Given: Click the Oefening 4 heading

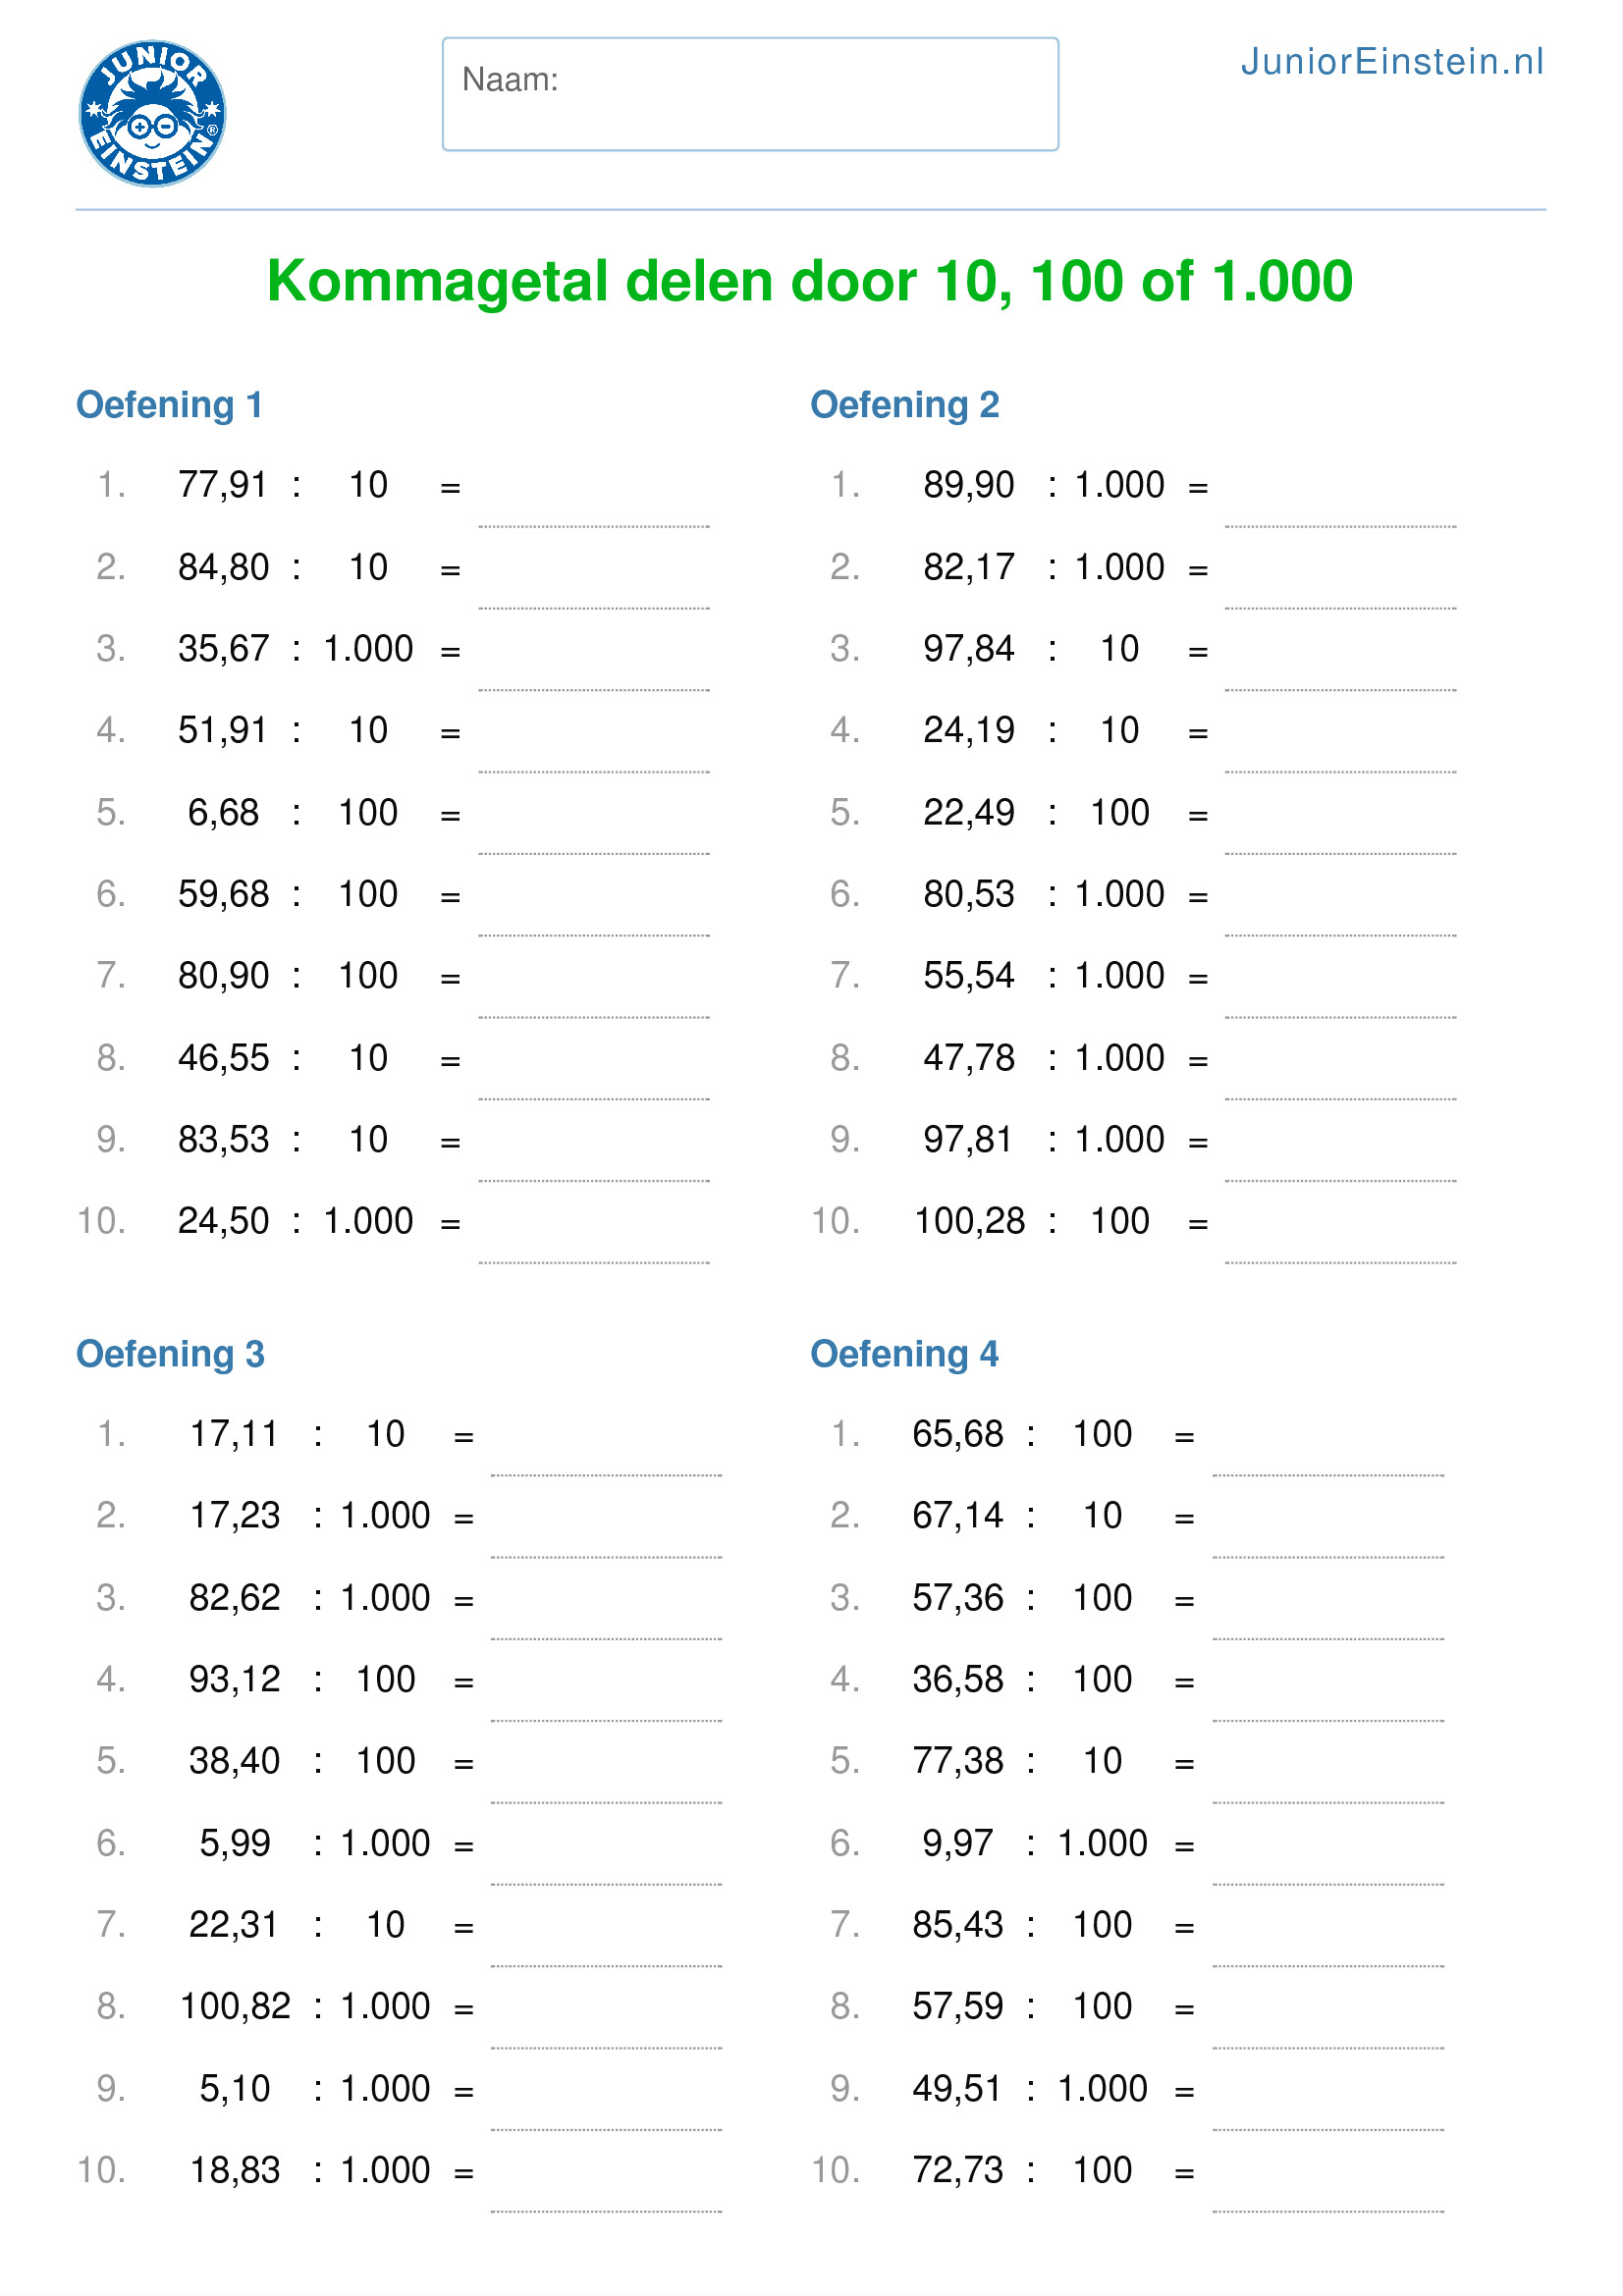Looking at the screenshot, I should [x=904, y=1354].
